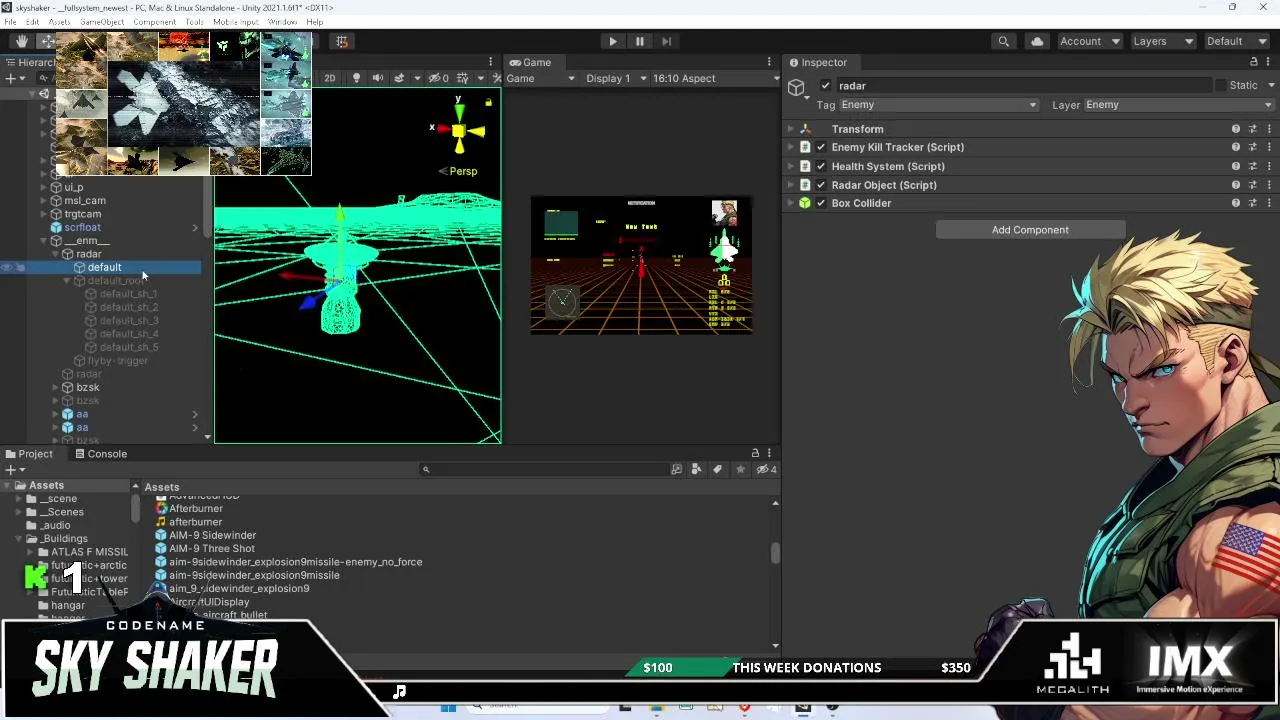1280x720 pixels.
Task: Disable the Health System script checkbox
Action: click(821, 166)
